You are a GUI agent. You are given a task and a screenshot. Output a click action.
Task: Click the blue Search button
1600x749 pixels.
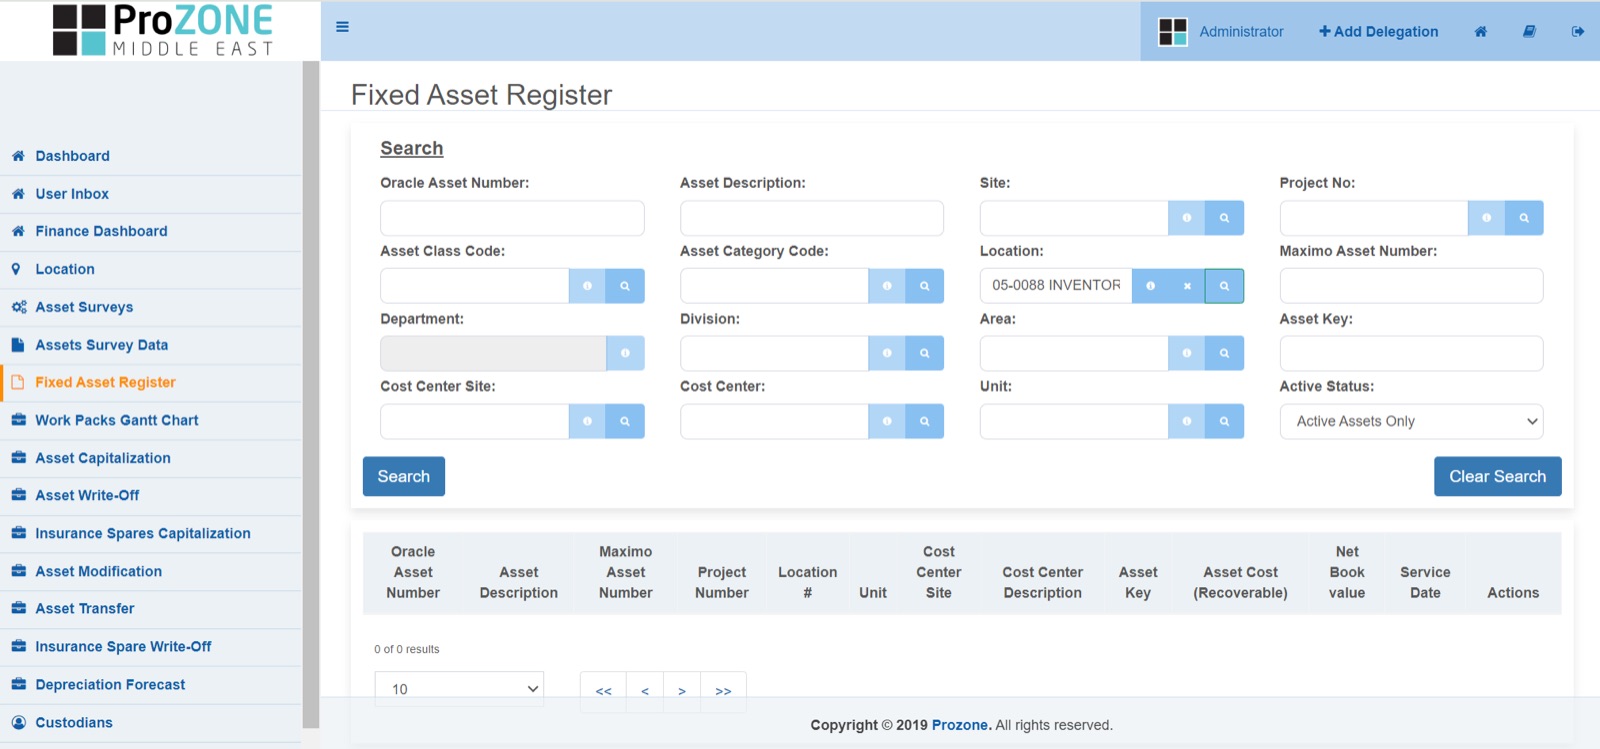[x=404, y=476]
